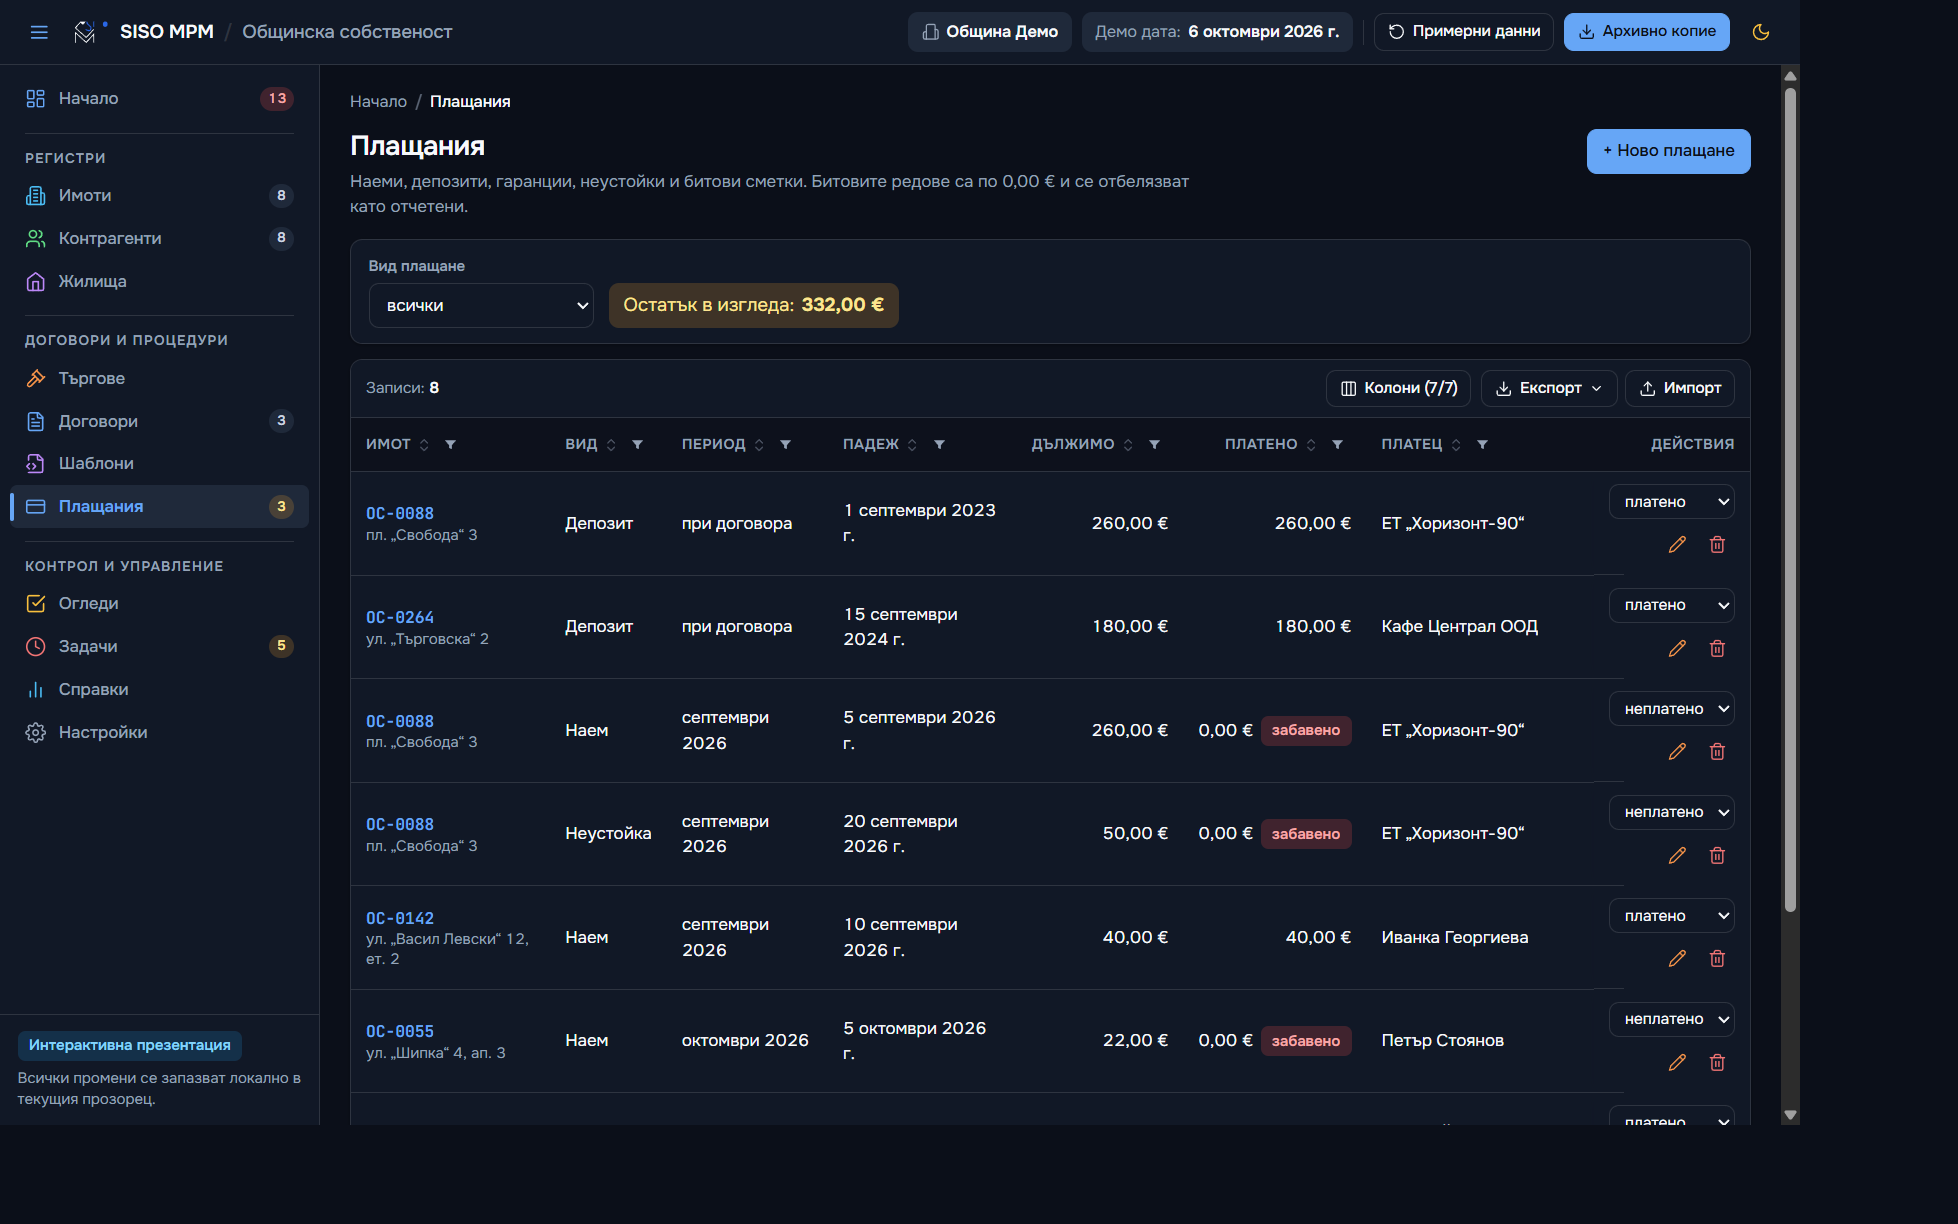Sort by the ПАДЕЖ column arrows
1958x1224 pixels.
pyautogui.click(x=912, y=444)
